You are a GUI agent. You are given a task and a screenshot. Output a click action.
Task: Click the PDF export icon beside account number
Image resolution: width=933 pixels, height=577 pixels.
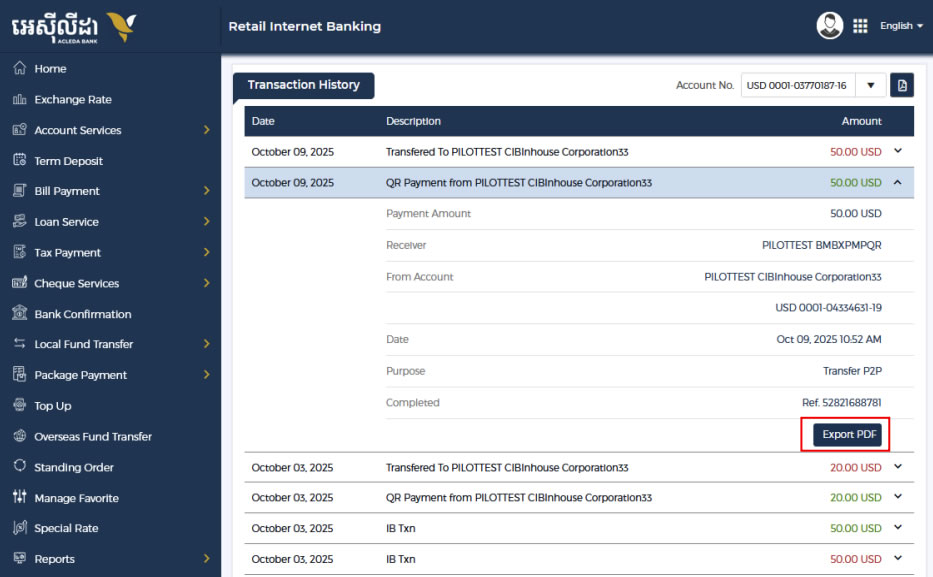[x=902, y=86]
